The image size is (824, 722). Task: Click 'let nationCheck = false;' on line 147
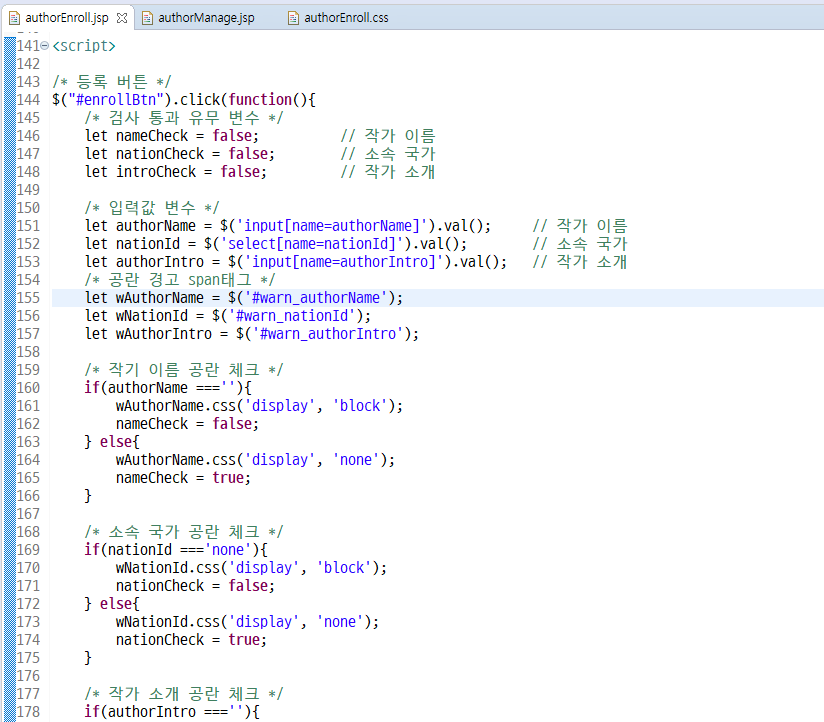tap(180, 154)
